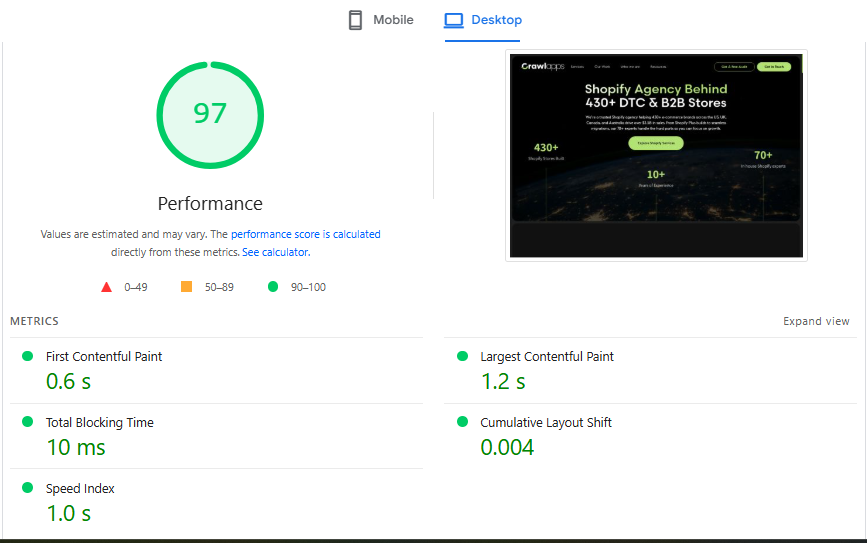The width and height of the screenshot is (867, 543).
Task: Click the METRICS section heading
Action: click(34, 321)
